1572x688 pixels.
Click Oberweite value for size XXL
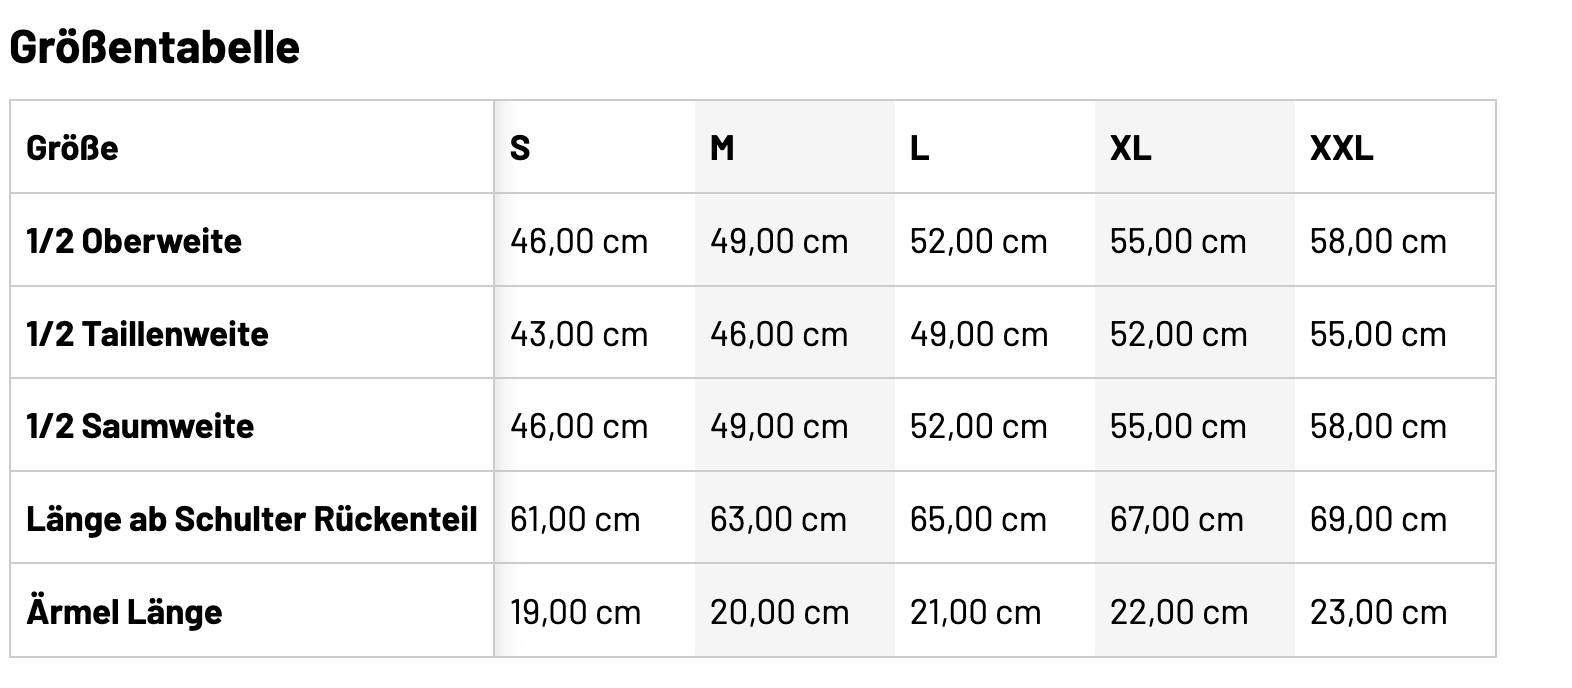pos(1378,241)
